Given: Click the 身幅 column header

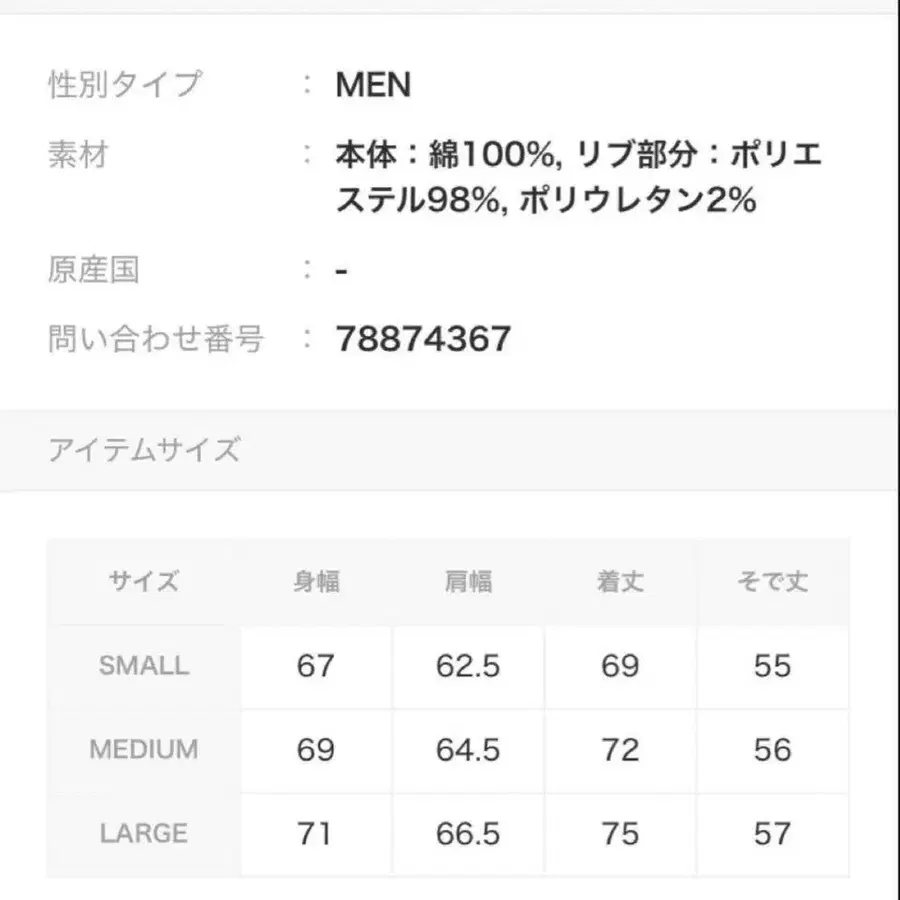Looking at the screenshot, I should tap(316, 582).
